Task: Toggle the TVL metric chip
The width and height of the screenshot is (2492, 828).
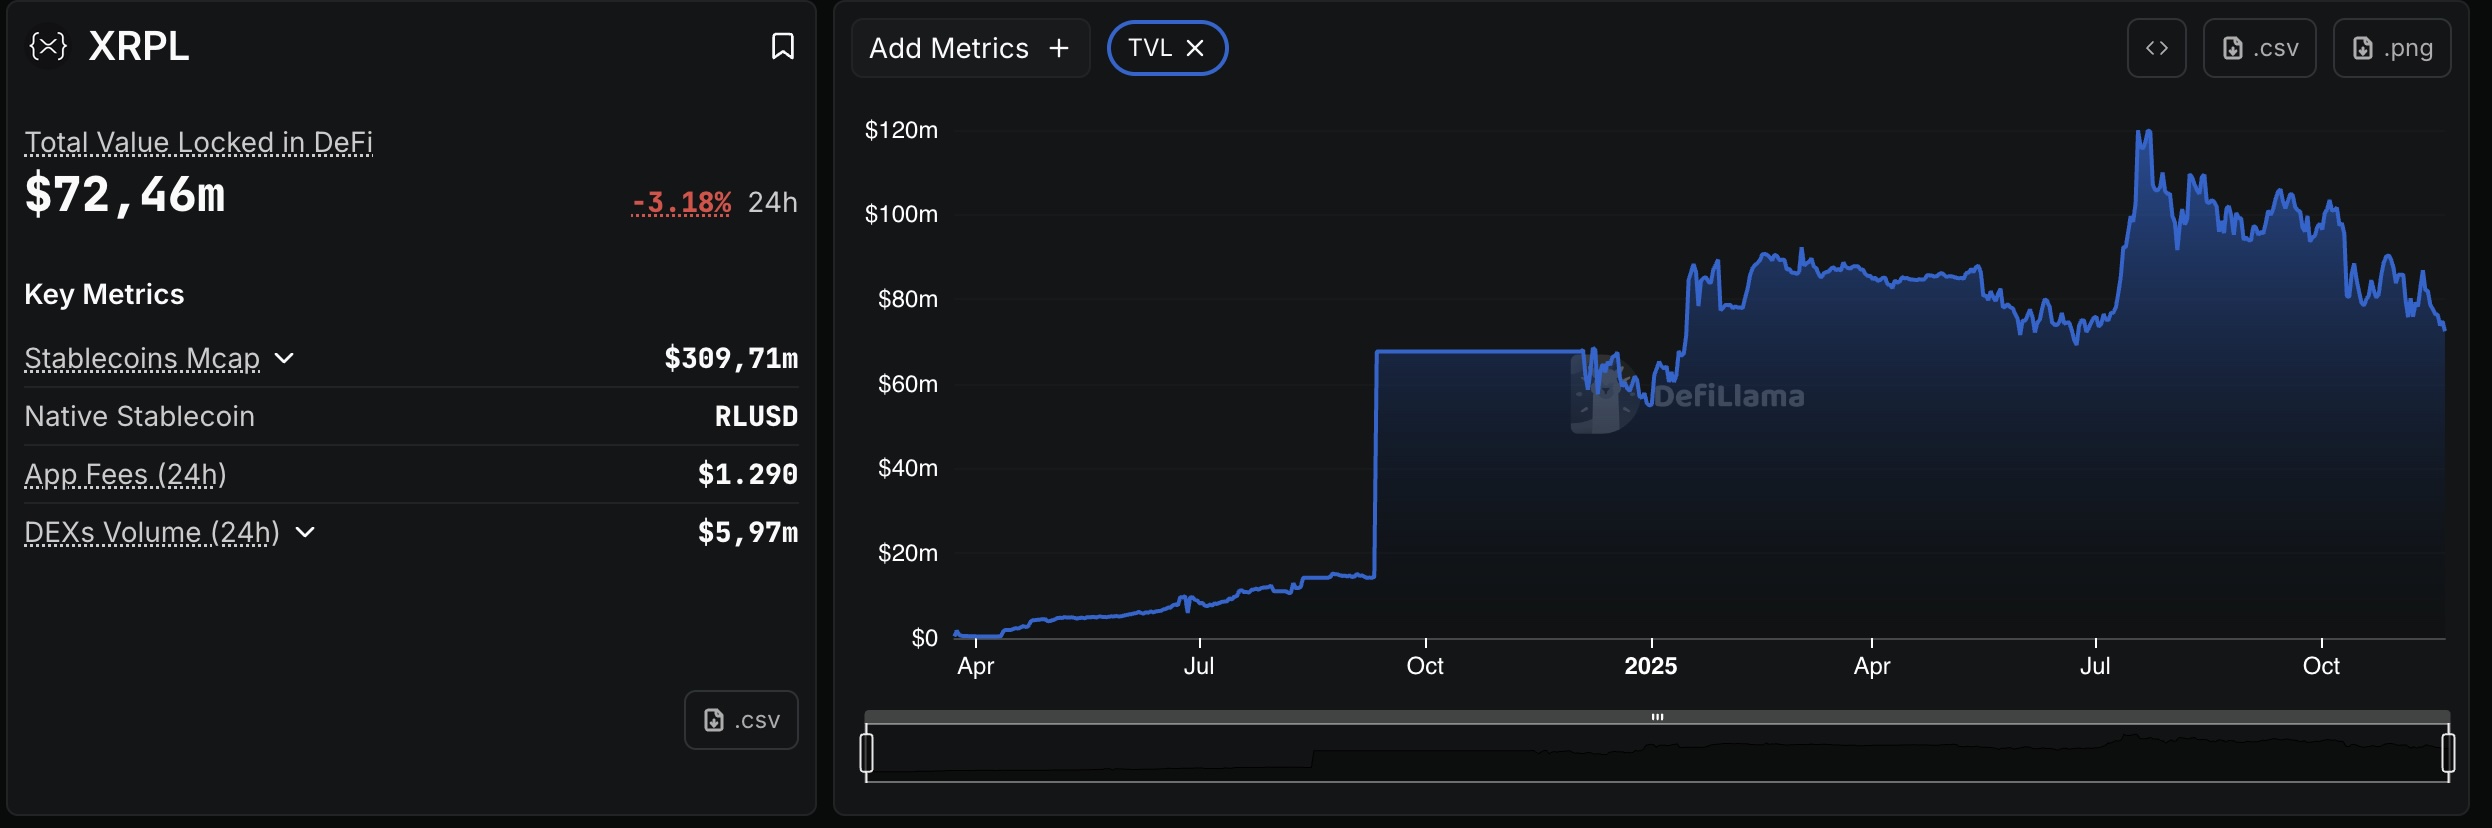Action: coord(1150,48)
